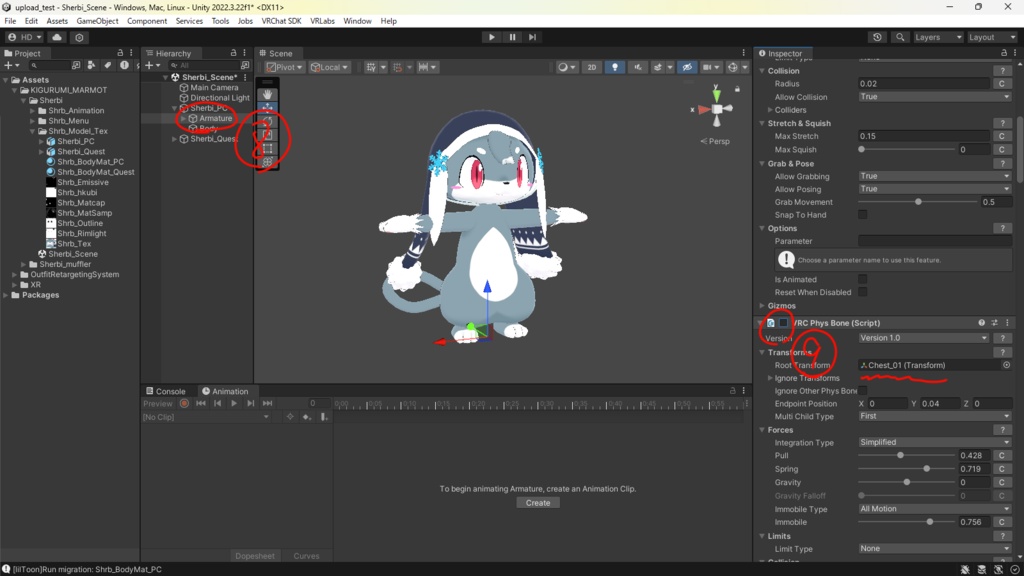1024x576 pixels.
Task: Open Phys Bone component help icon
Action: tap(982, 323)
